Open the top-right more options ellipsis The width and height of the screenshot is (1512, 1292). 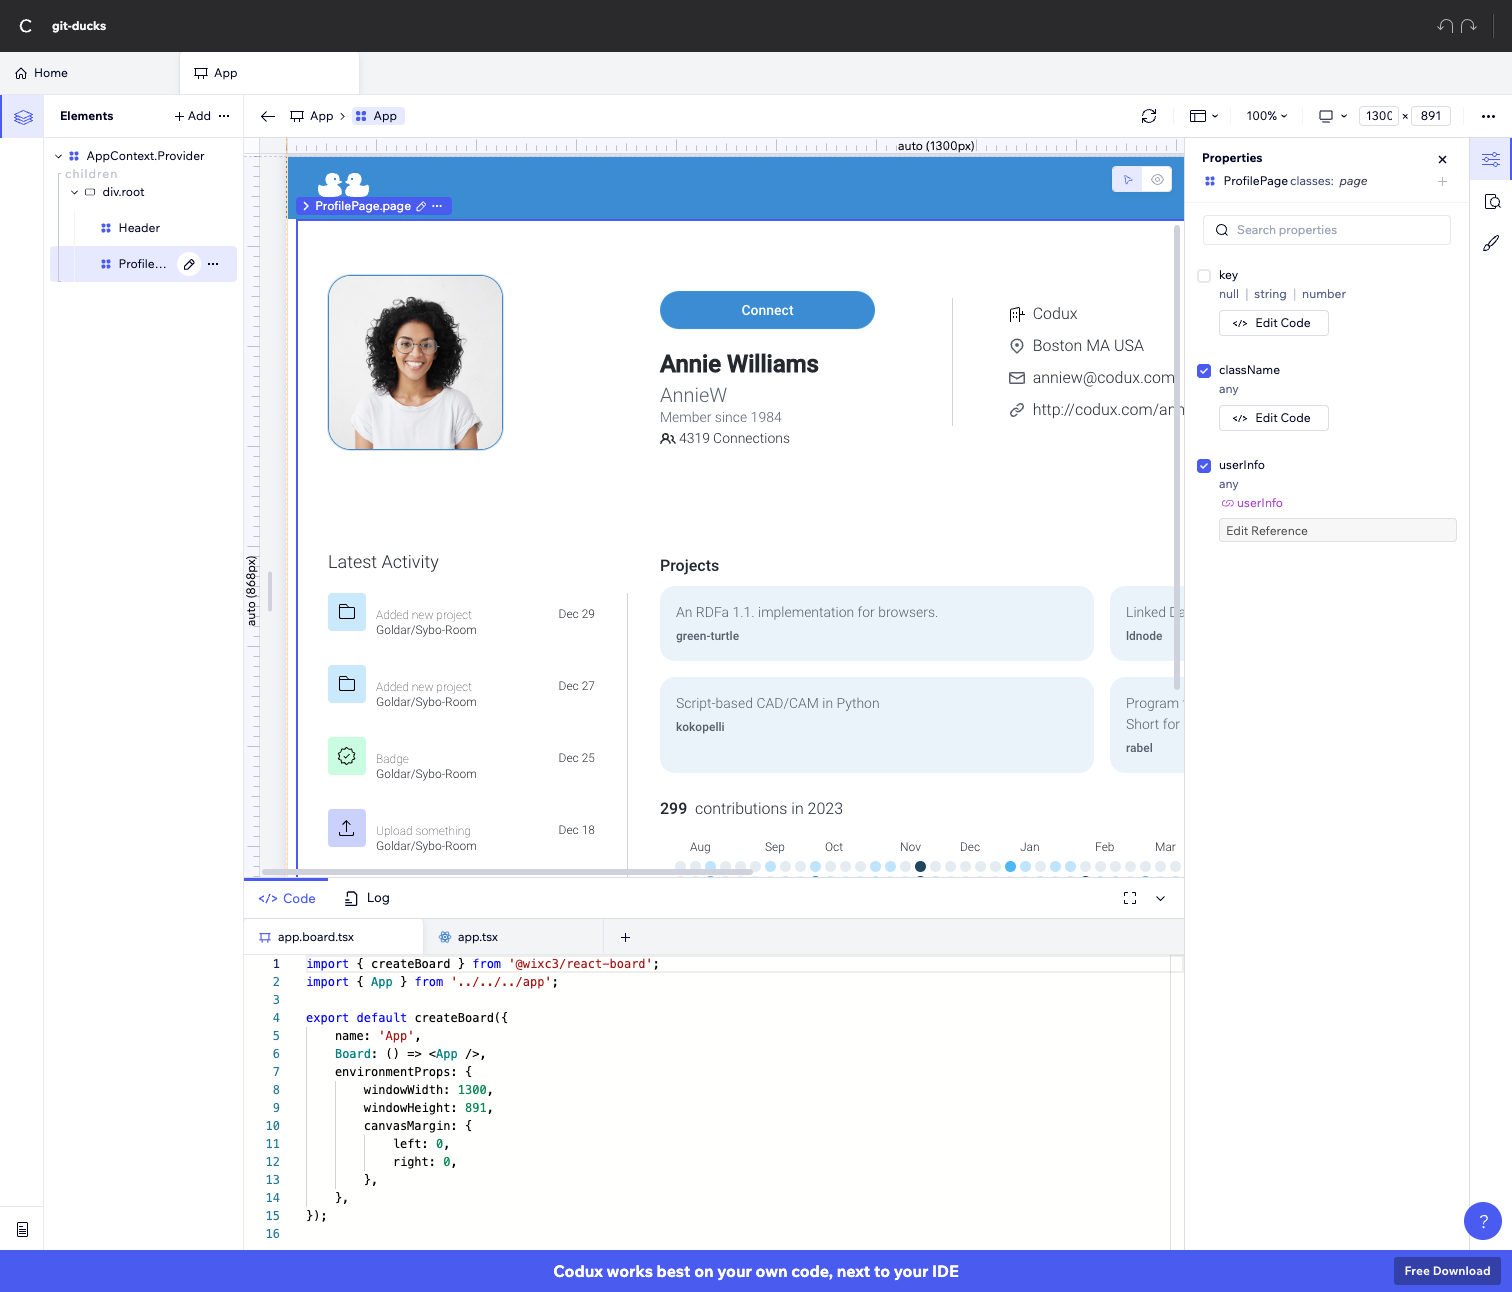[x=1488, y=116]
